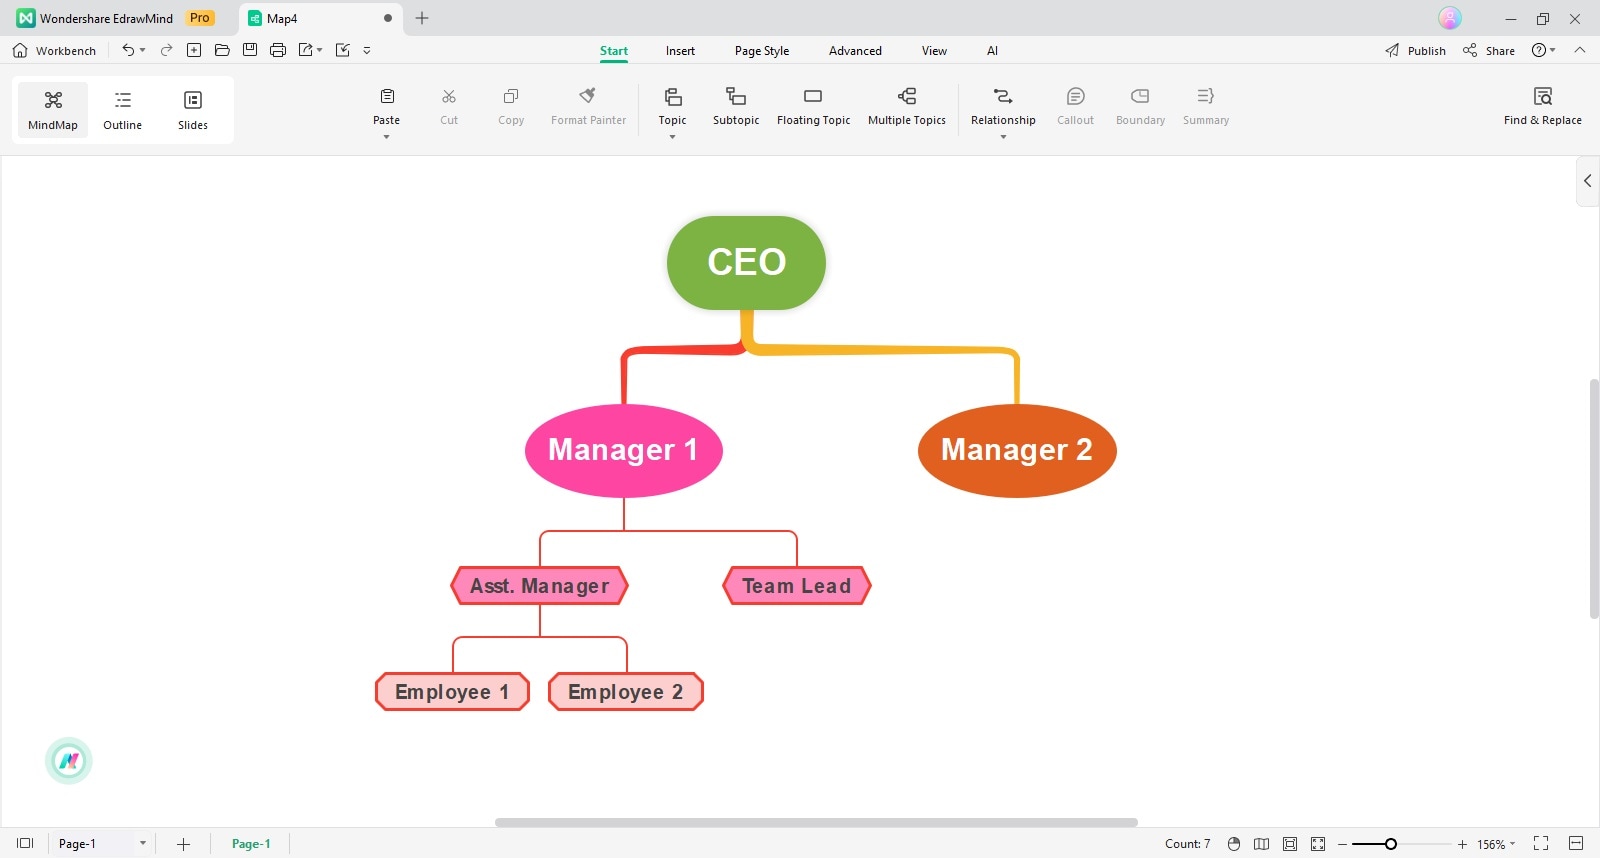
Task: Open the 156% zoom level dropdown
Action: pos(1496,844)
